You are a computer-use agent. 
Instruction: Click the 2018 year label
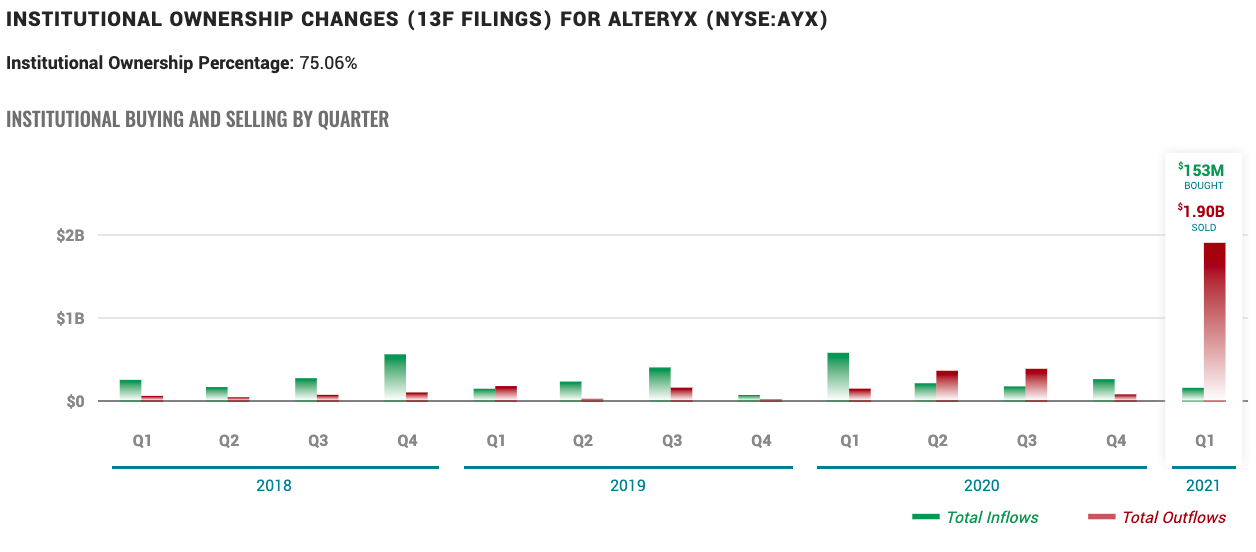click(x=274, y=486)
